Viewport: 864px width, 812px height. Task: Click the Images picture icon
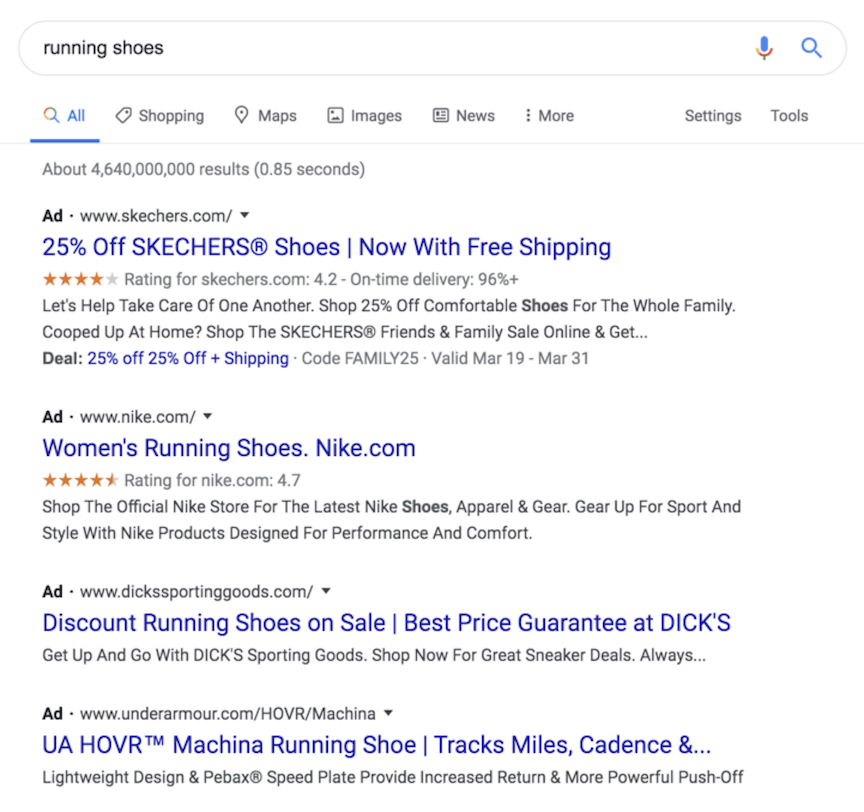(x=336, y=115)
